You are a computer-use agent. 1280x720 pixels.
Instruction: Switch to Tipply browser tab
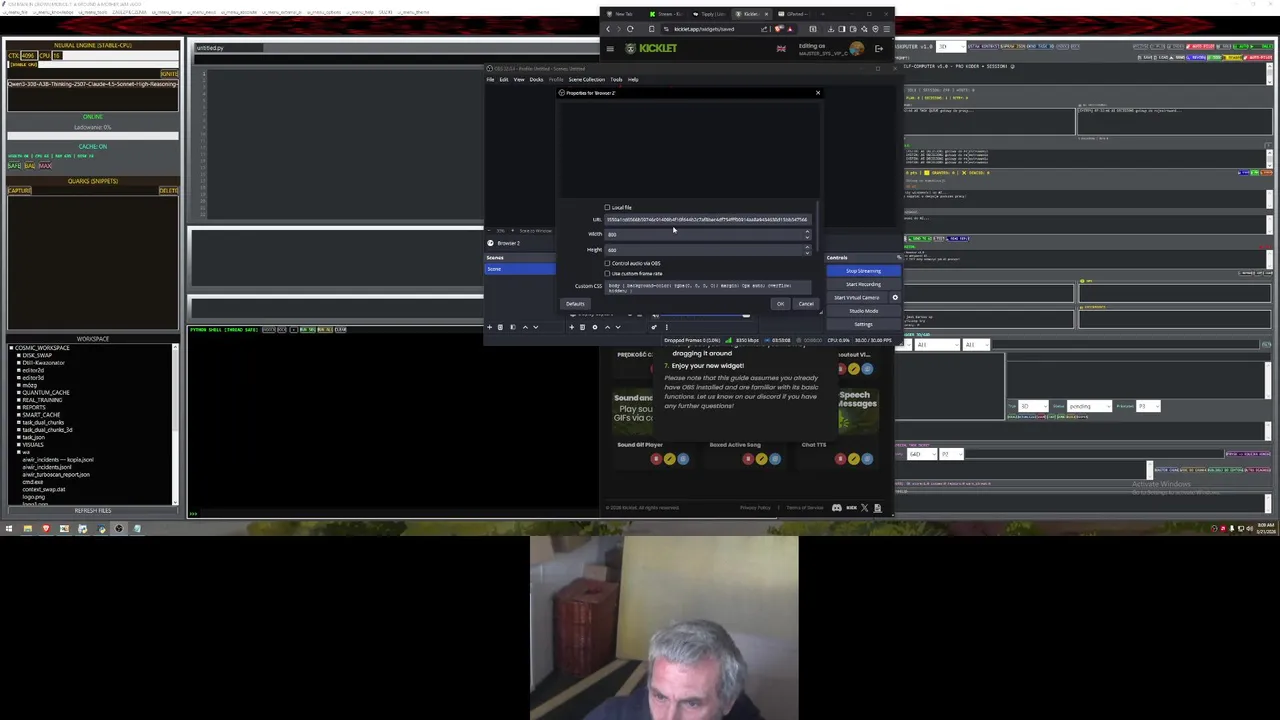pyautogui.click(x=710, y=14)
